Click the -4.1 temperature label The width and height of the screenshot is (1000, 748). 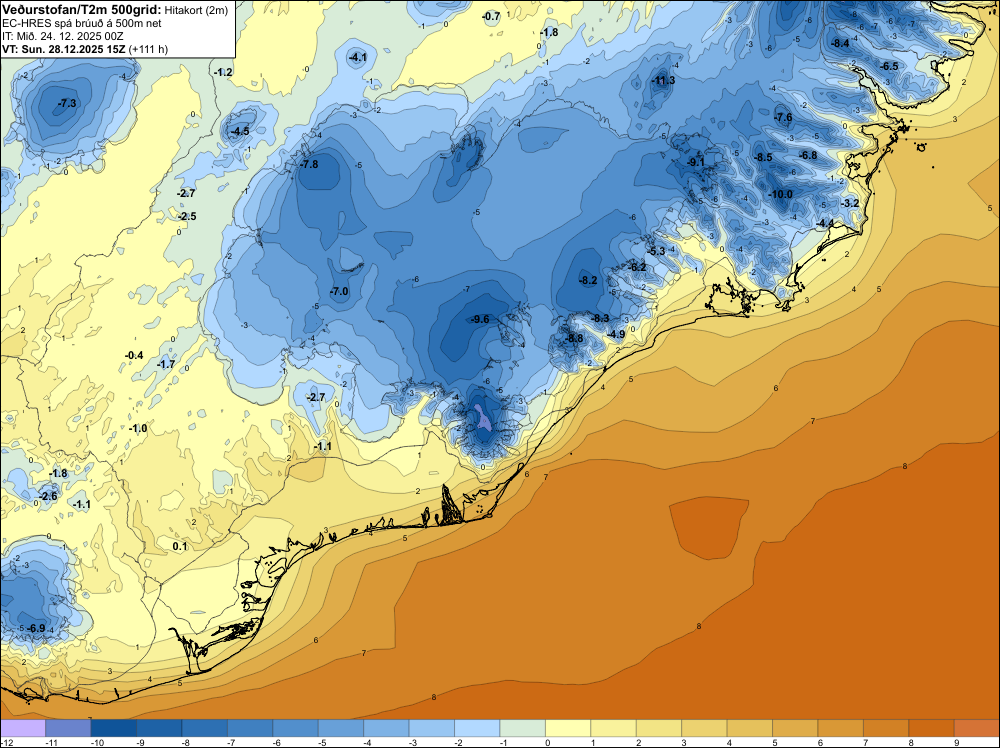(358, 57)
